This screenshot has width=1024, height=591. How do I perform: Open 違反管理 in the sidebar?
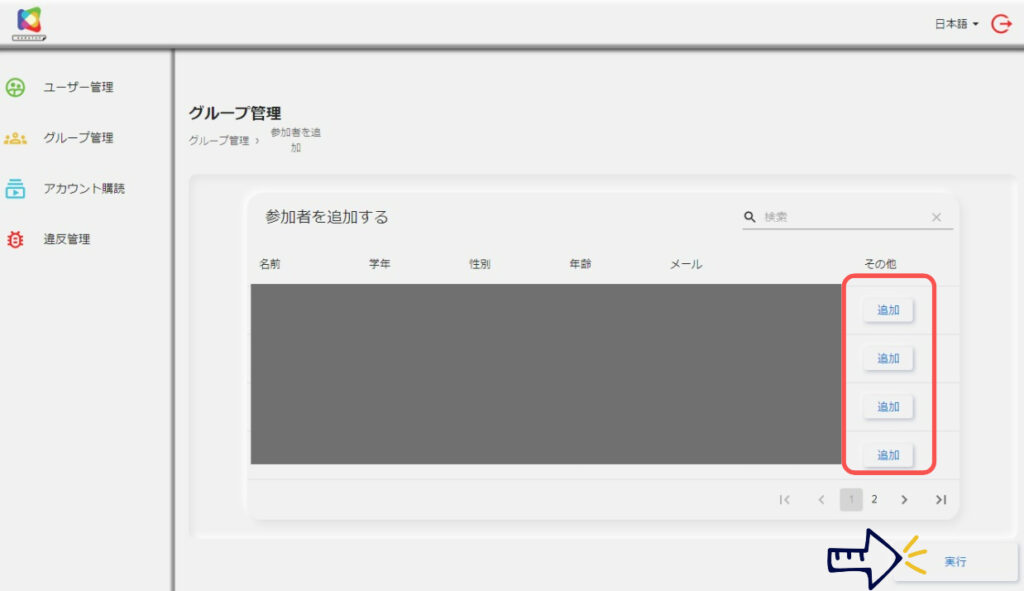pyautogui.click(x=67, y=239)
